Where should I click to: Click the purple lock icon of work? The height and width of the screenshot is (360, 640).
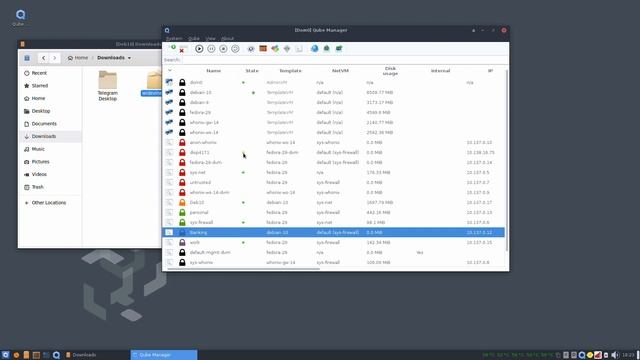[x=182, y=242]
